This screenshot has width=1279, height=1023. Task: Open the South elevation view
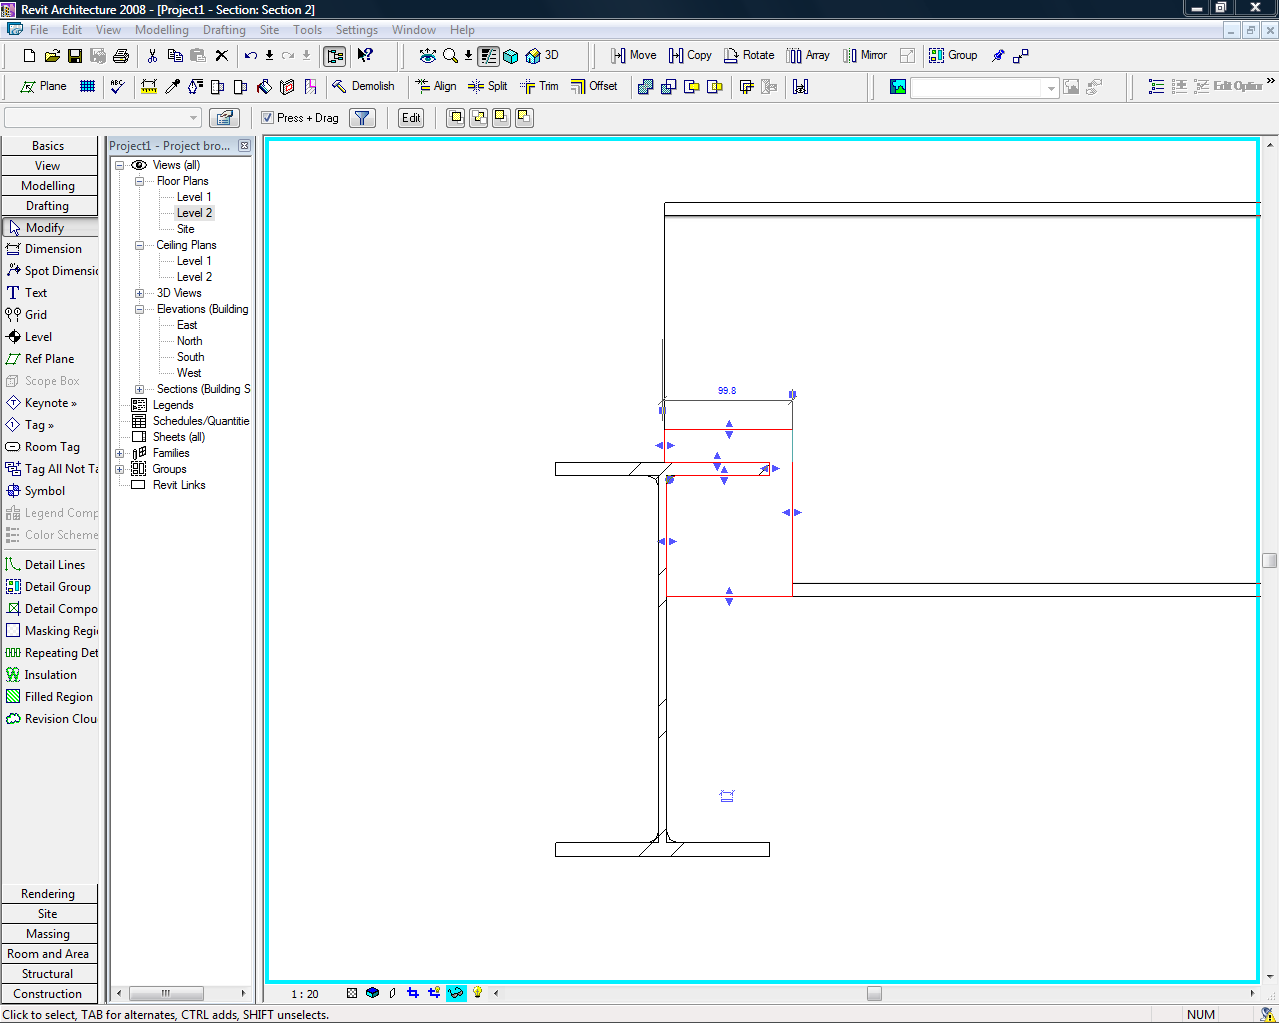190,357
